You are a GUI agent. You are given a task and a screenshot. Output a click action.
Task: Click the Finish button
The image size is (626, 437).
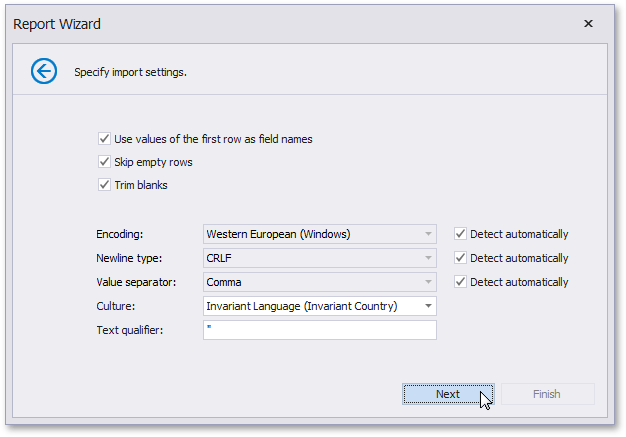coord(546,394)
